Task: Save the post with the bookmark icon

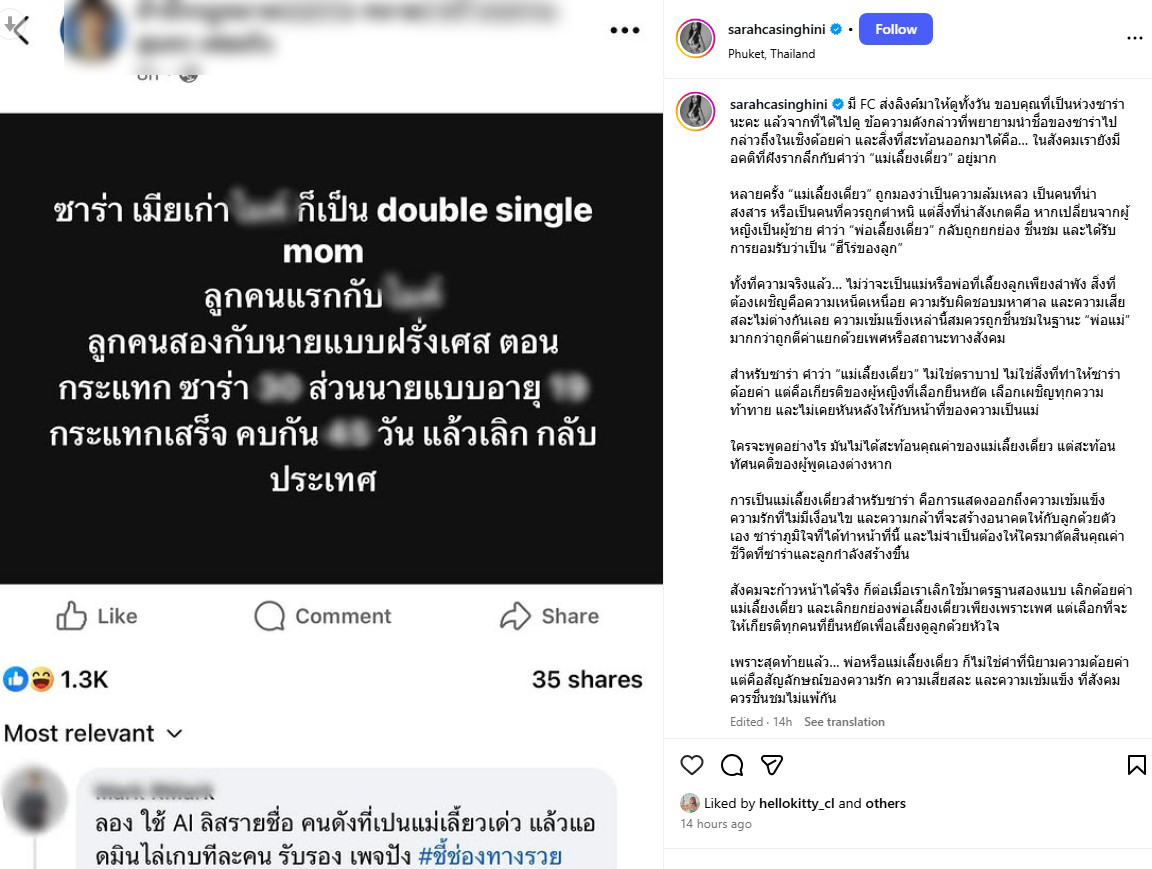Action: tap(1136, 765)
